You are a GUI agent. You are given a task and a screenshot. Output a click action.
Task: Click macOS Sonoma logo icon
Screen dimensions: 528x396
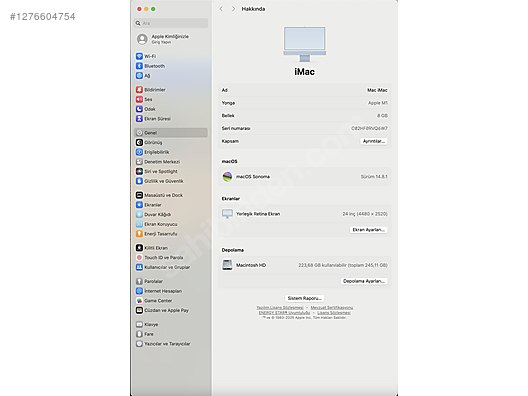227,176
